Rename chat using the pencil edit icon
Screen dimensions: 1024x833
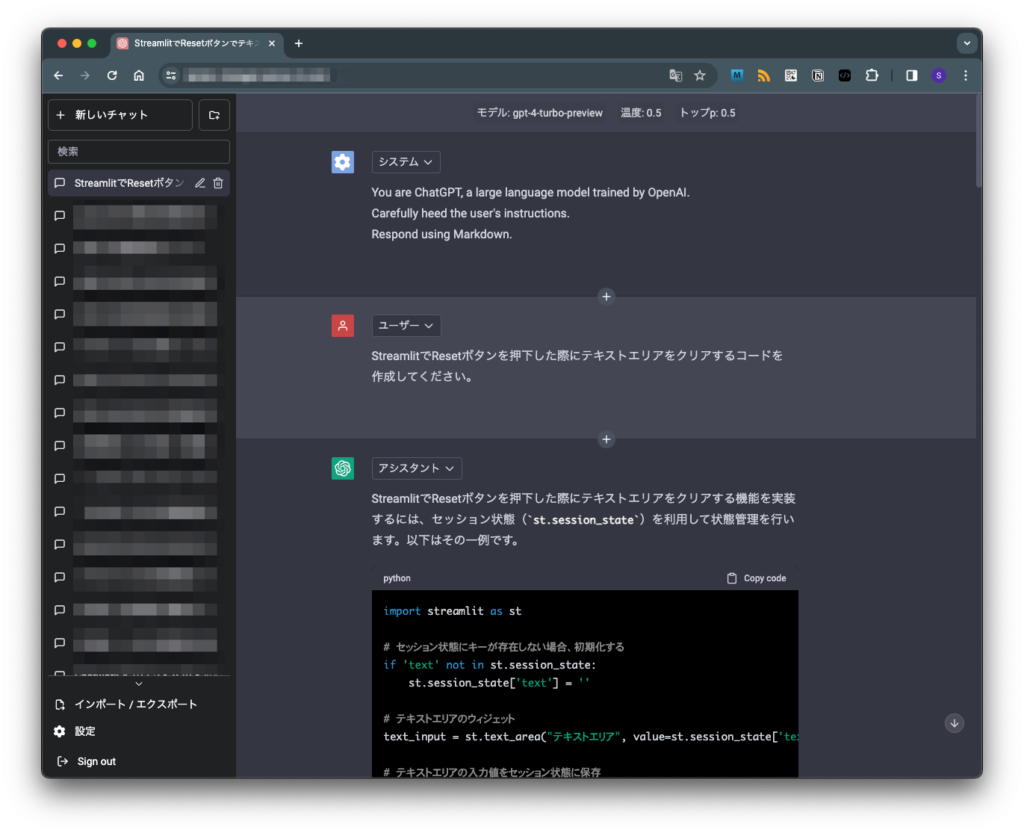[x=200, y=183]
